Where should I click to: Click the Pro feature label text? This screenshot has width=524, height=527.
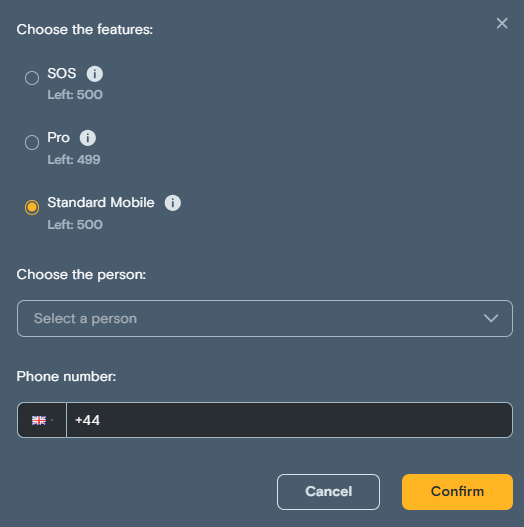[58, 137]
